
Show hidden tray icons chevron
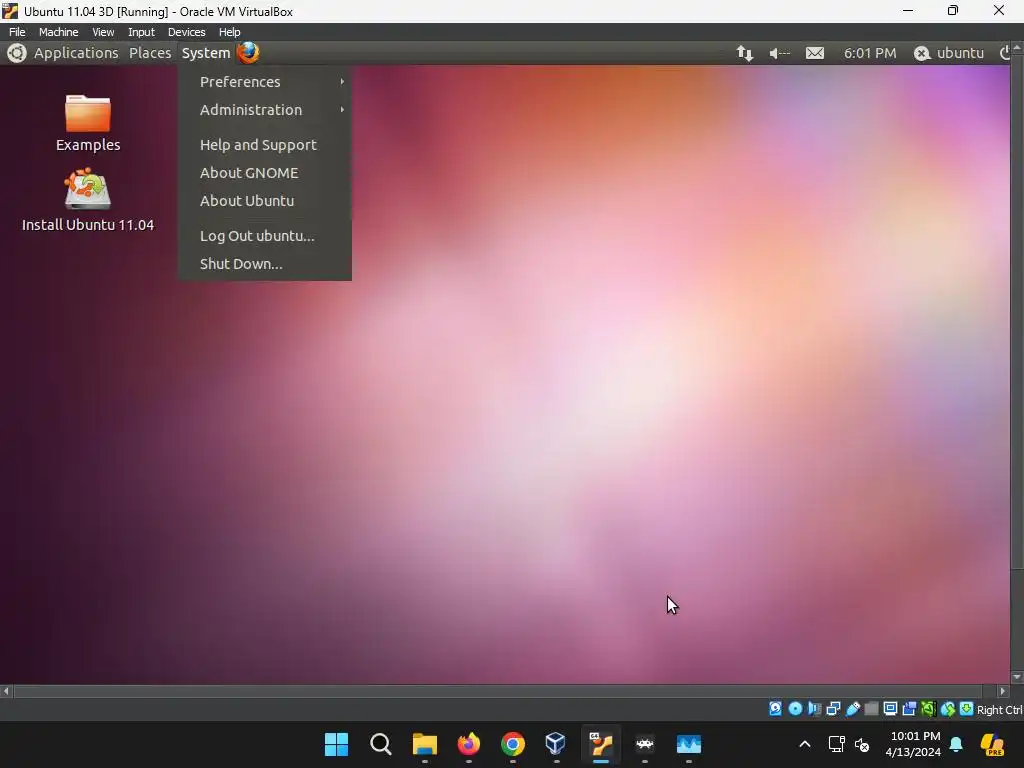click(x=805, y=744)
